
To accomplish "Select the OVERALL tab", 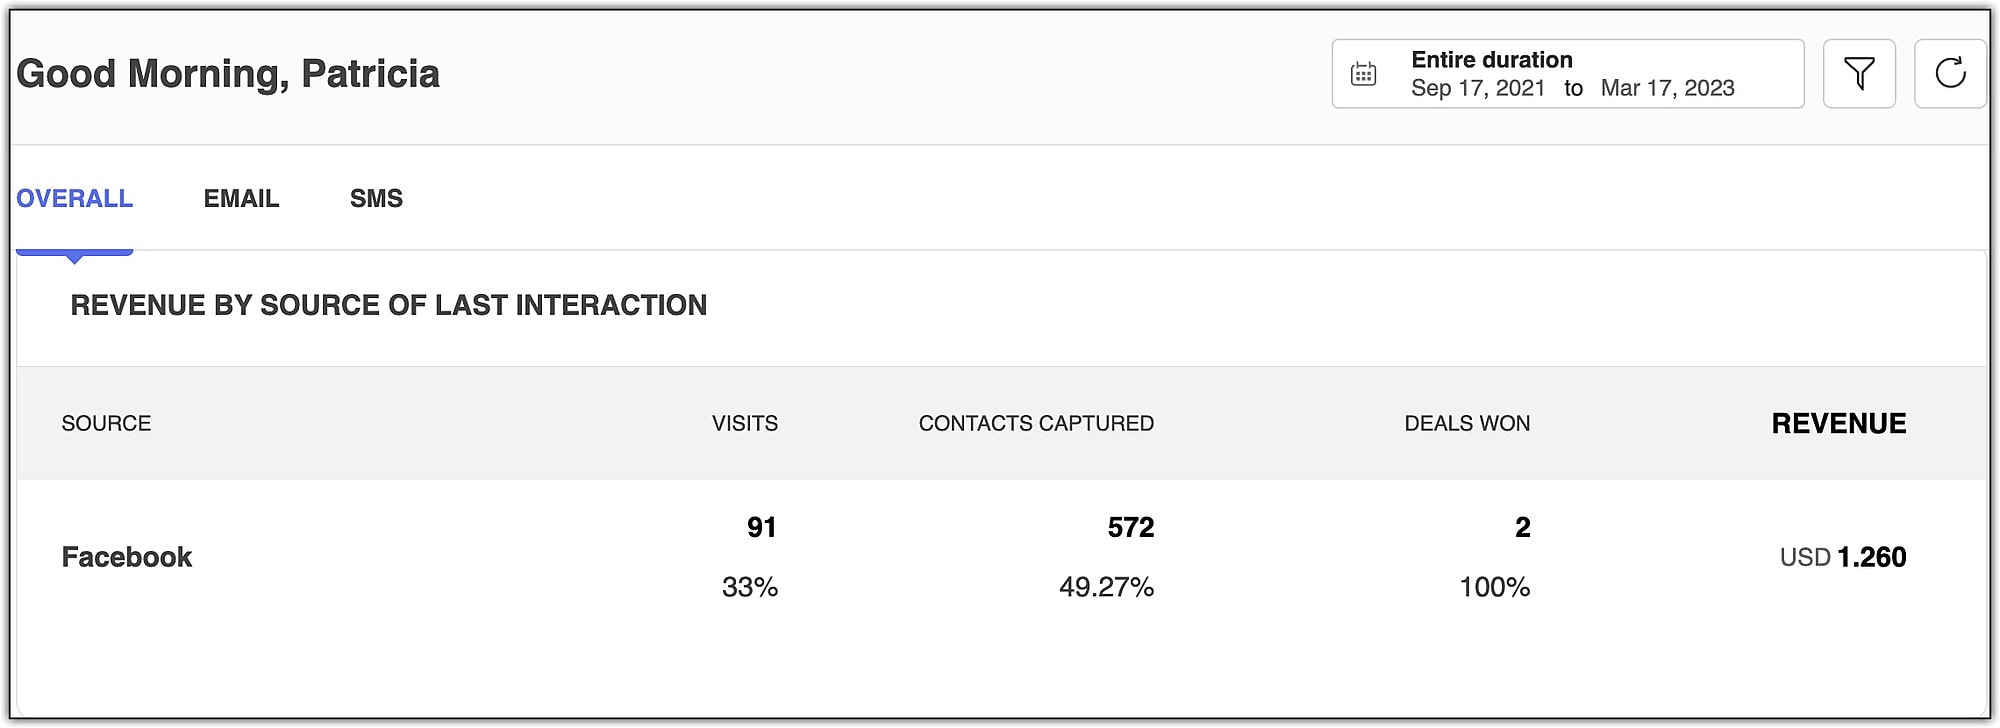I will pos(74,198).
